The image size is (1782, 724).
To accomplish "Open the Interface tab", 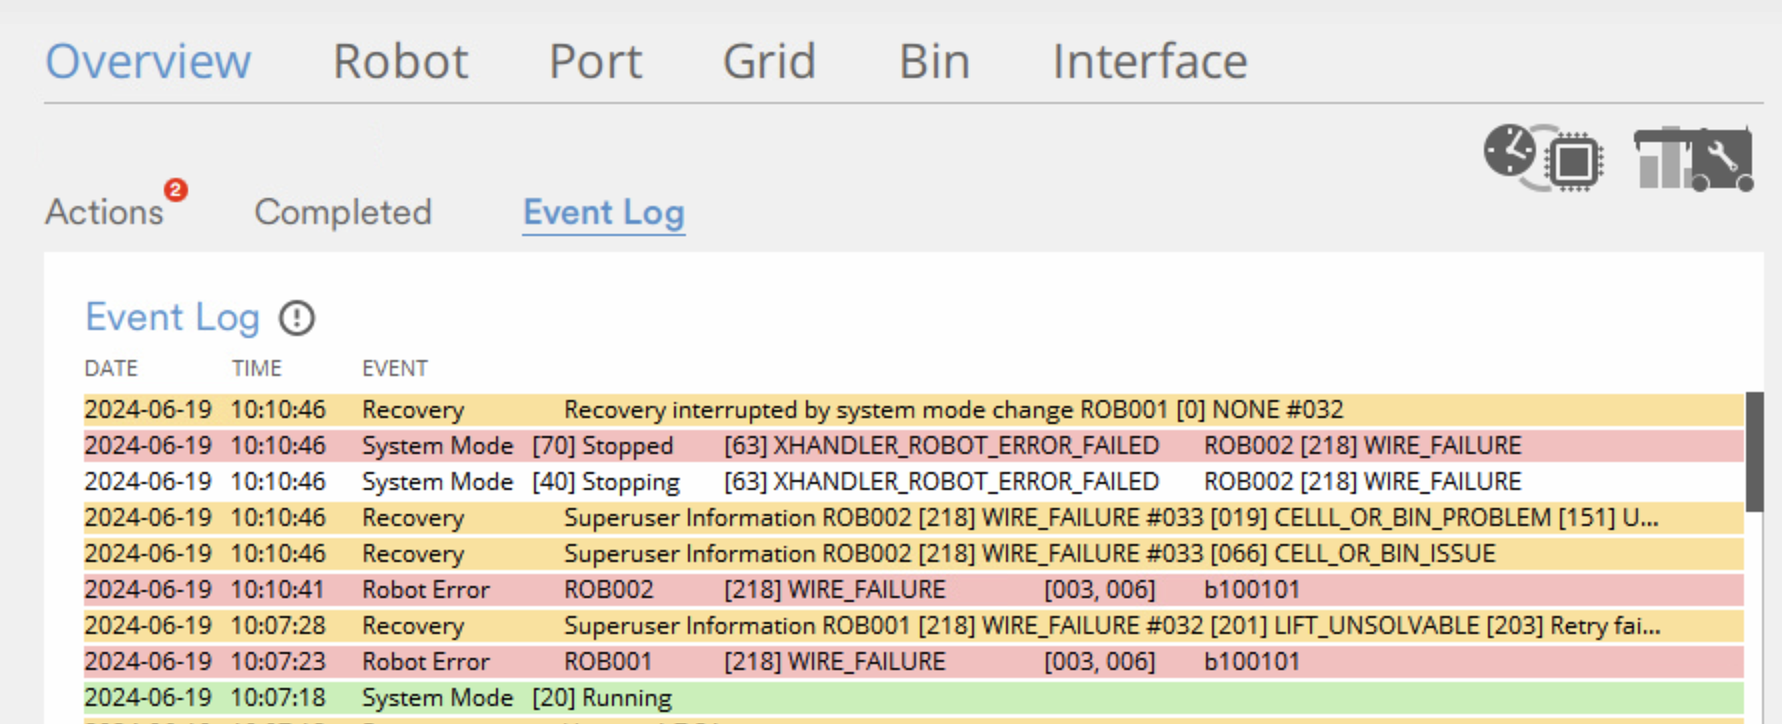I will coord(1150,62).
